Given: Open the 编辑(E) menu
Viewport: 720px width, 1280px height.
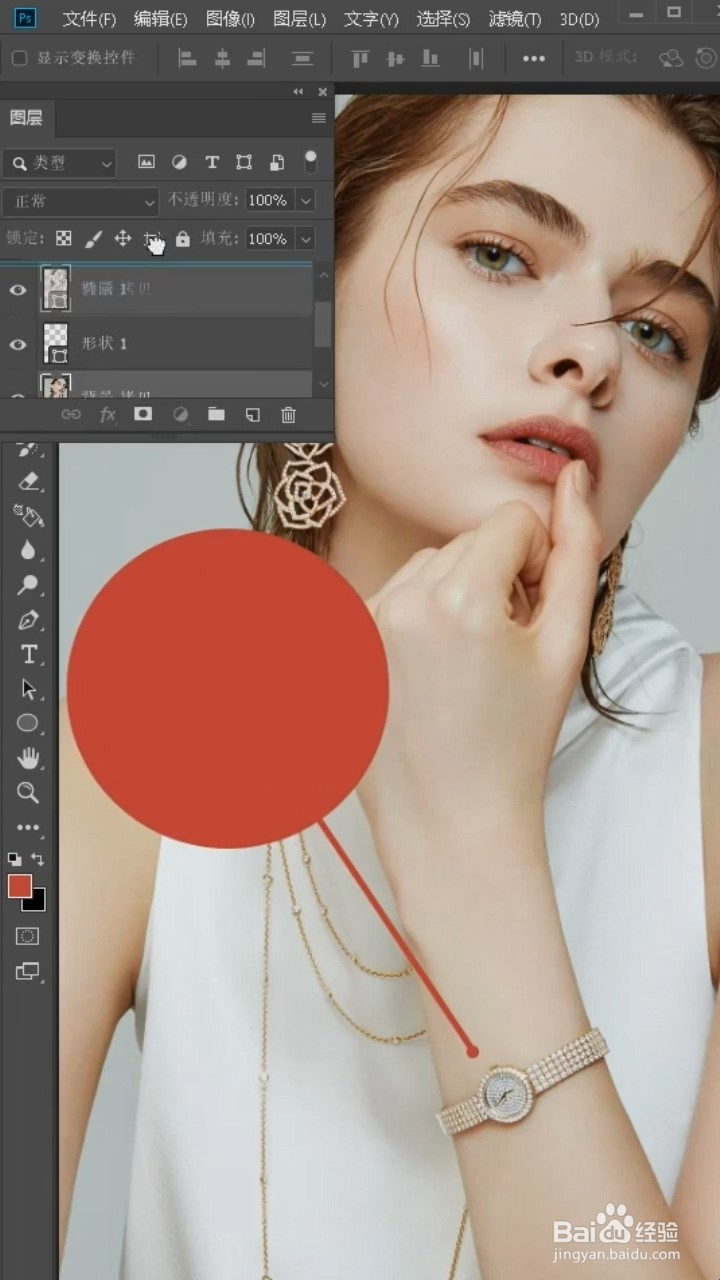Looking at the screenshot, I should click(x=160, y=19).
